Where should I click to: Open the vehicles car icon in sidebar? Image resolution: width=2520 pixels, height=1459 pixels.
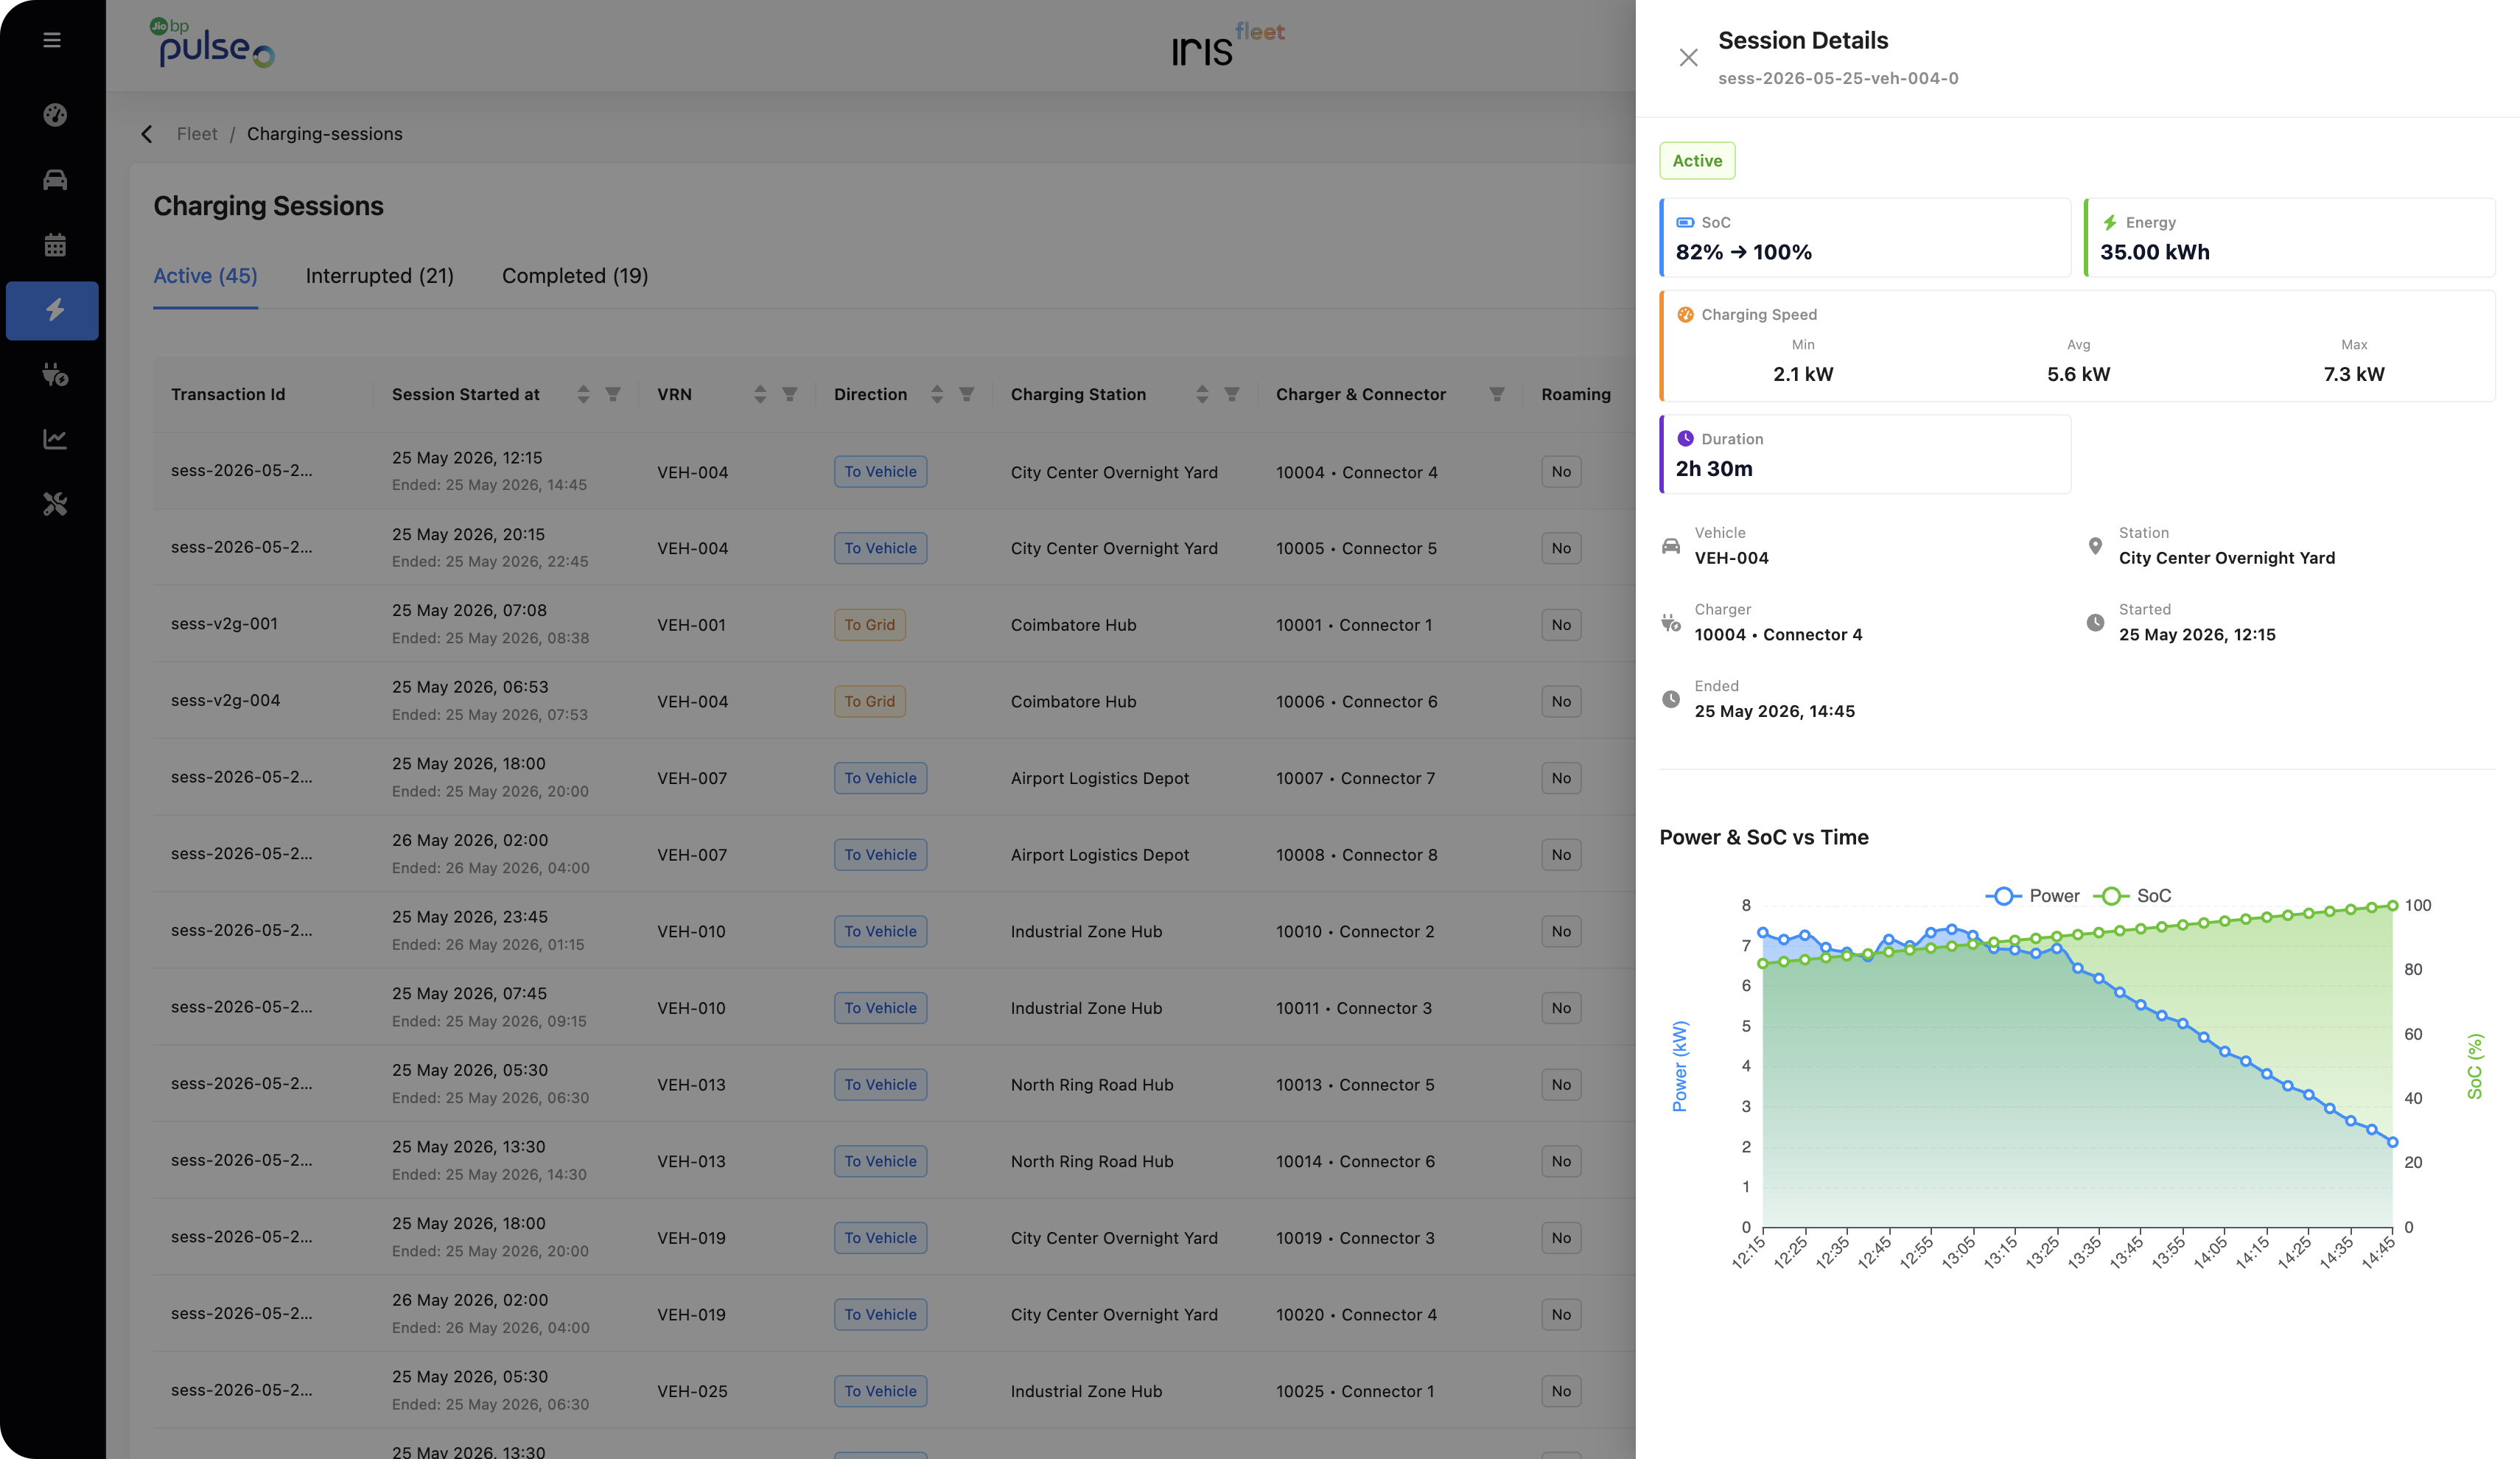[x=55, y=180]
